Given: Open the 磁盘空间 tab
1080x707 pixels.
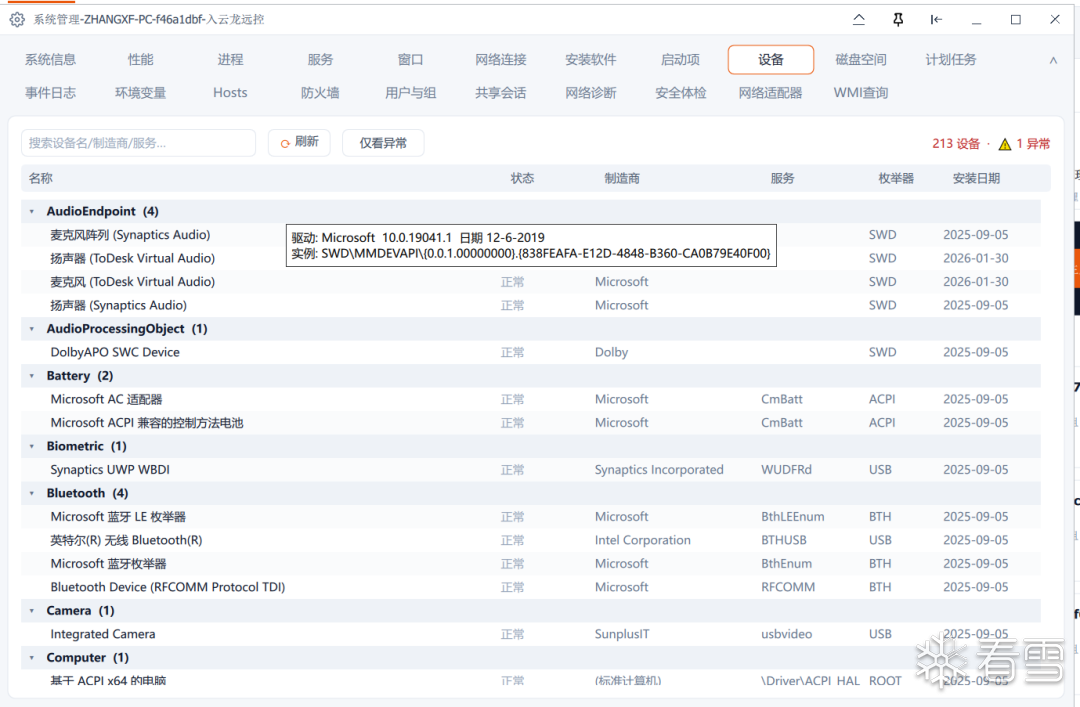Looking at the screenshot, I should [x=861, y=59].
